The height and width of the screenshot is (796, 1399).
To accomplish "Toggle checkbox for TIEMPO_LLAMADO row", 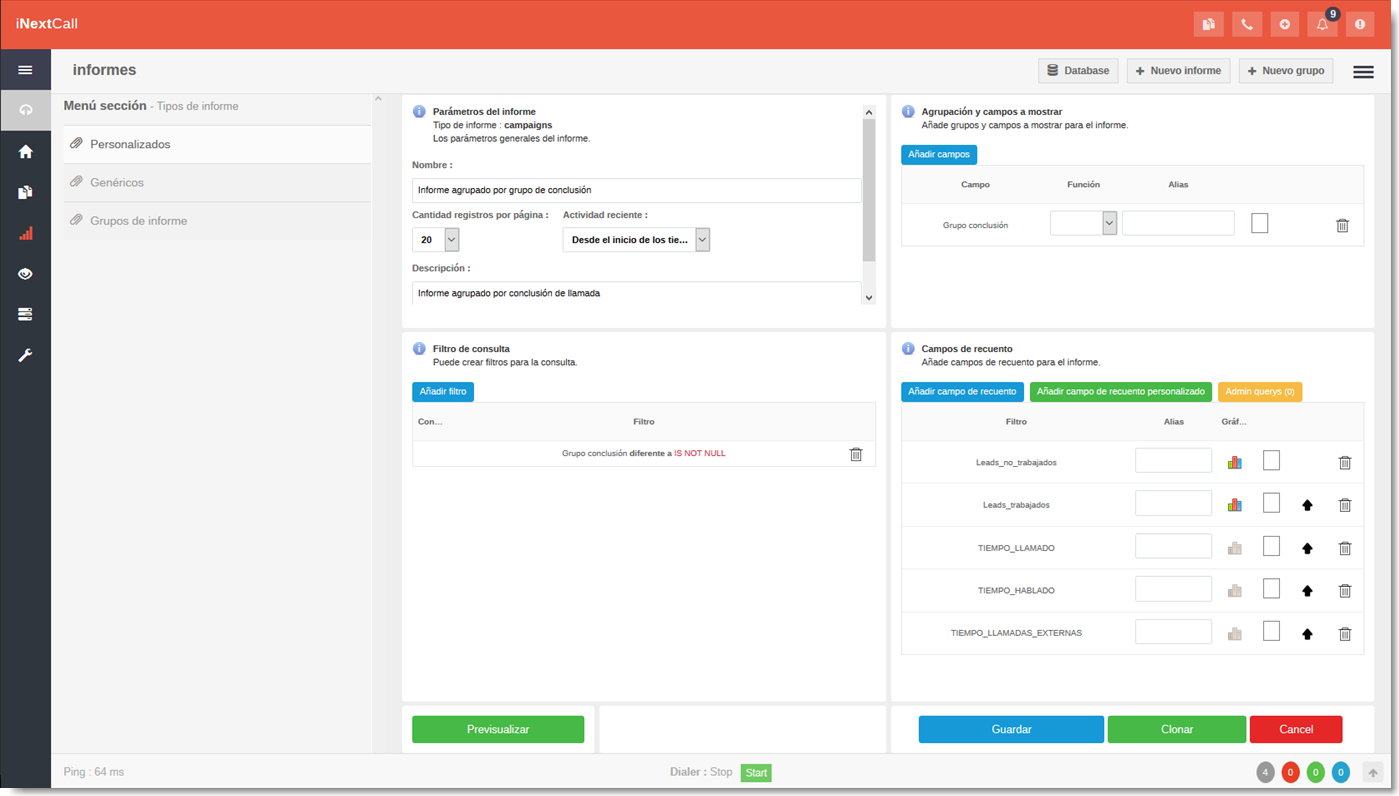I will (x=1271, y=547).
